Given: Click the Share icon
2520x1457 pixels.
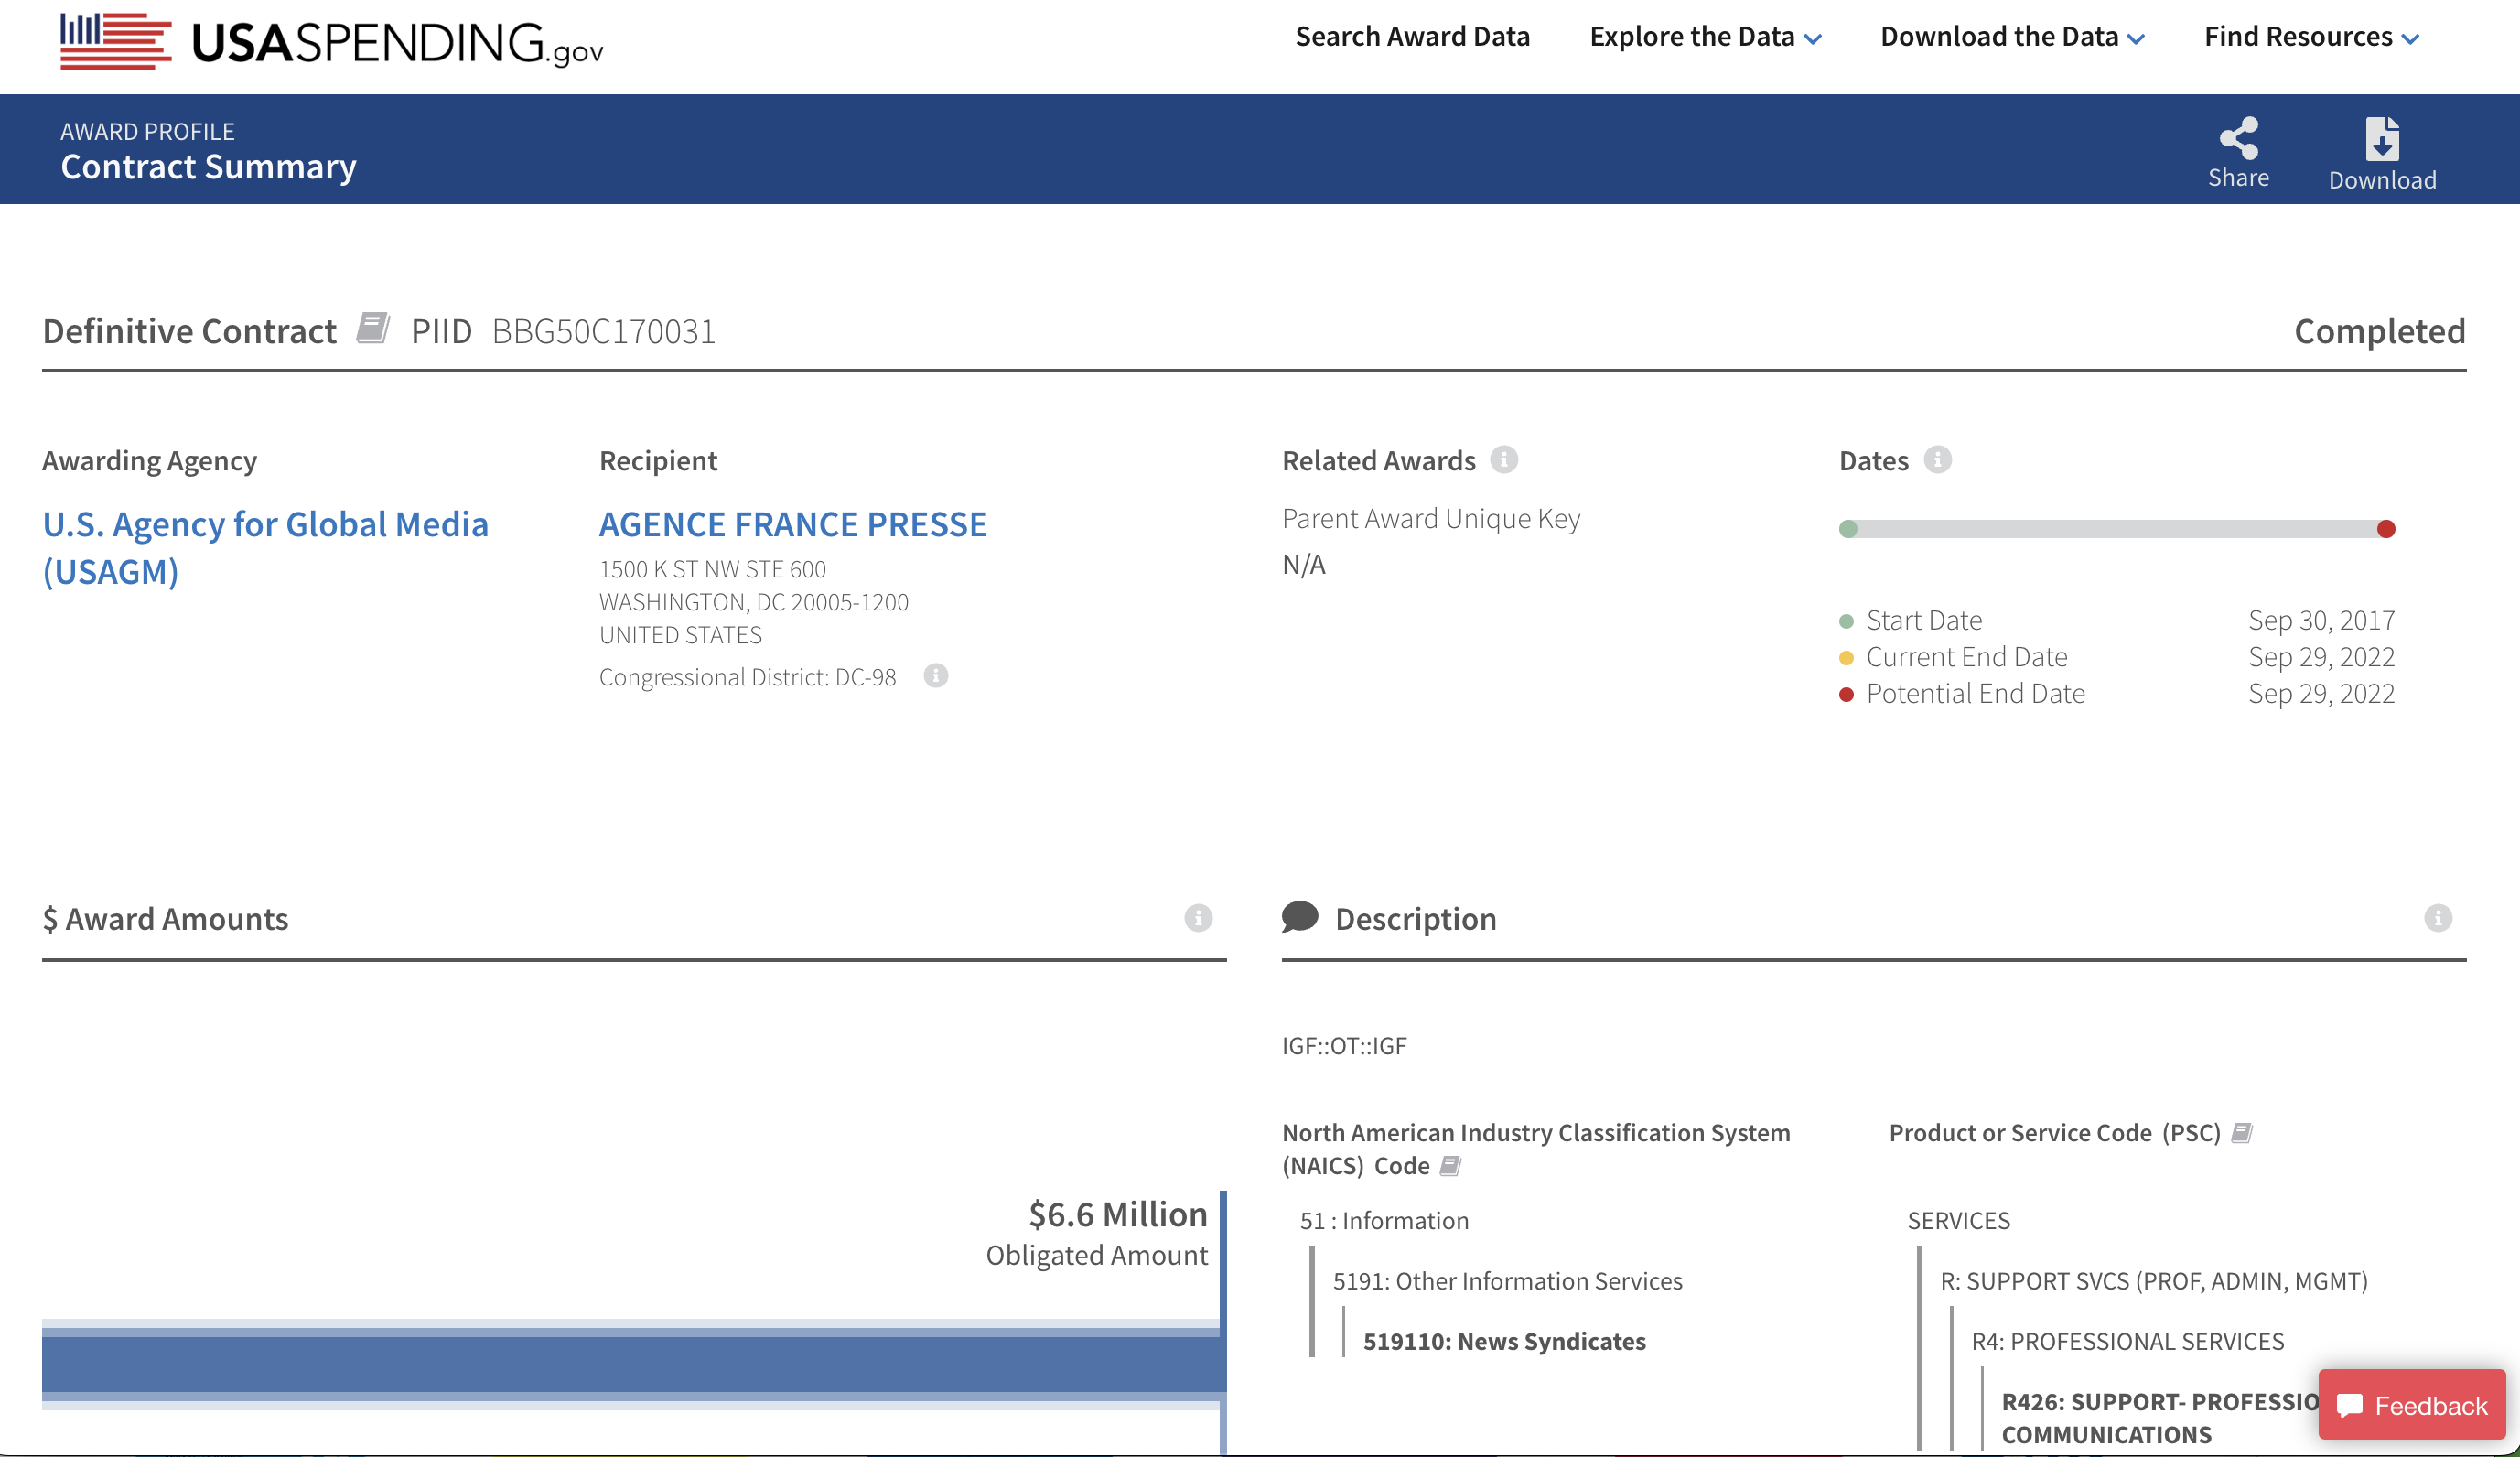Looking at the screenshot, I should pos(2238,152).
